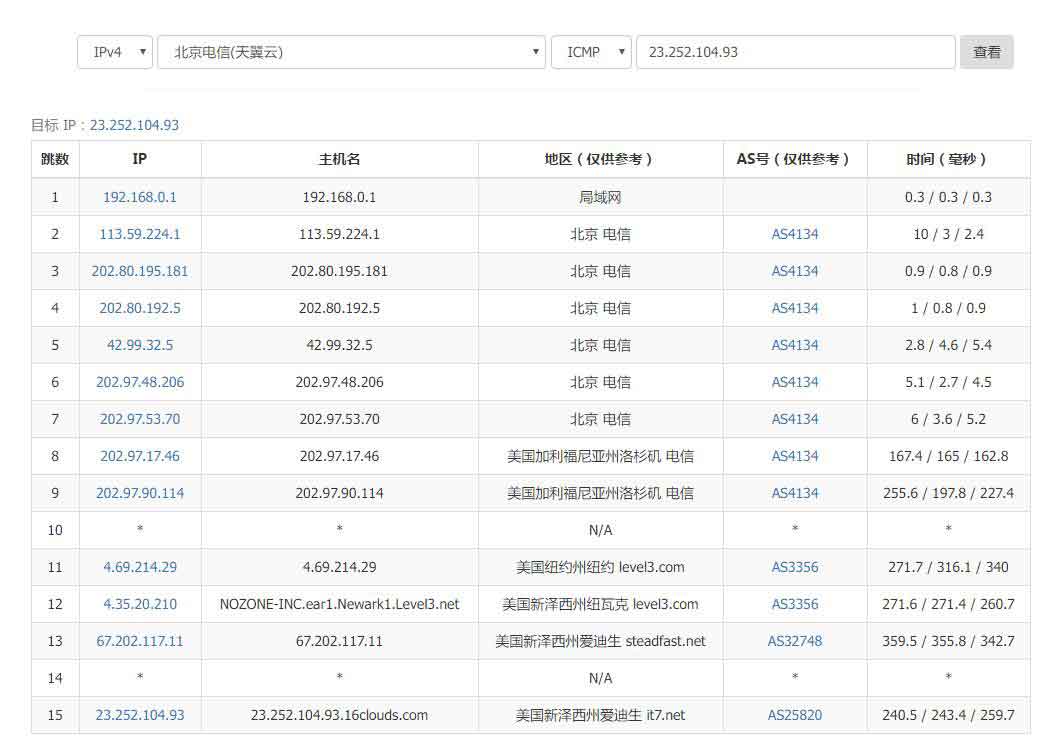
Task: Click time cell 10 / 3 / 2.4
Action: tap(948, 234)
